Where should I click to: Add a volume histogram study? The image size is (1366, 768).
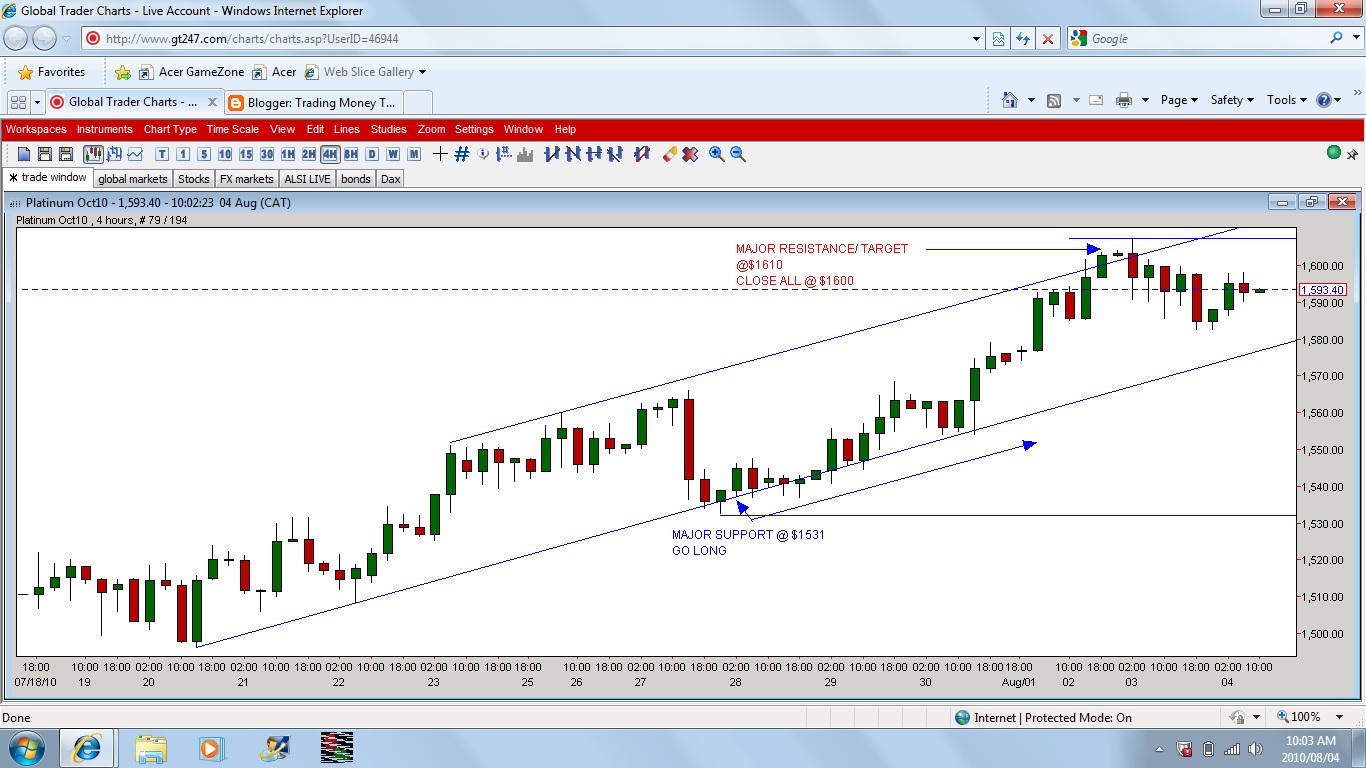click(524, 154)
